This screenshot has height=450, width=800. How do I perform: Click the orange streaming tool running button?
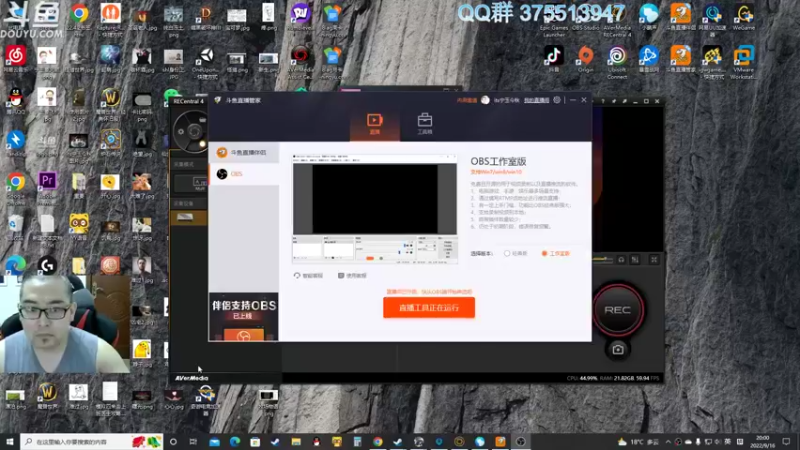tap(429, 308)
